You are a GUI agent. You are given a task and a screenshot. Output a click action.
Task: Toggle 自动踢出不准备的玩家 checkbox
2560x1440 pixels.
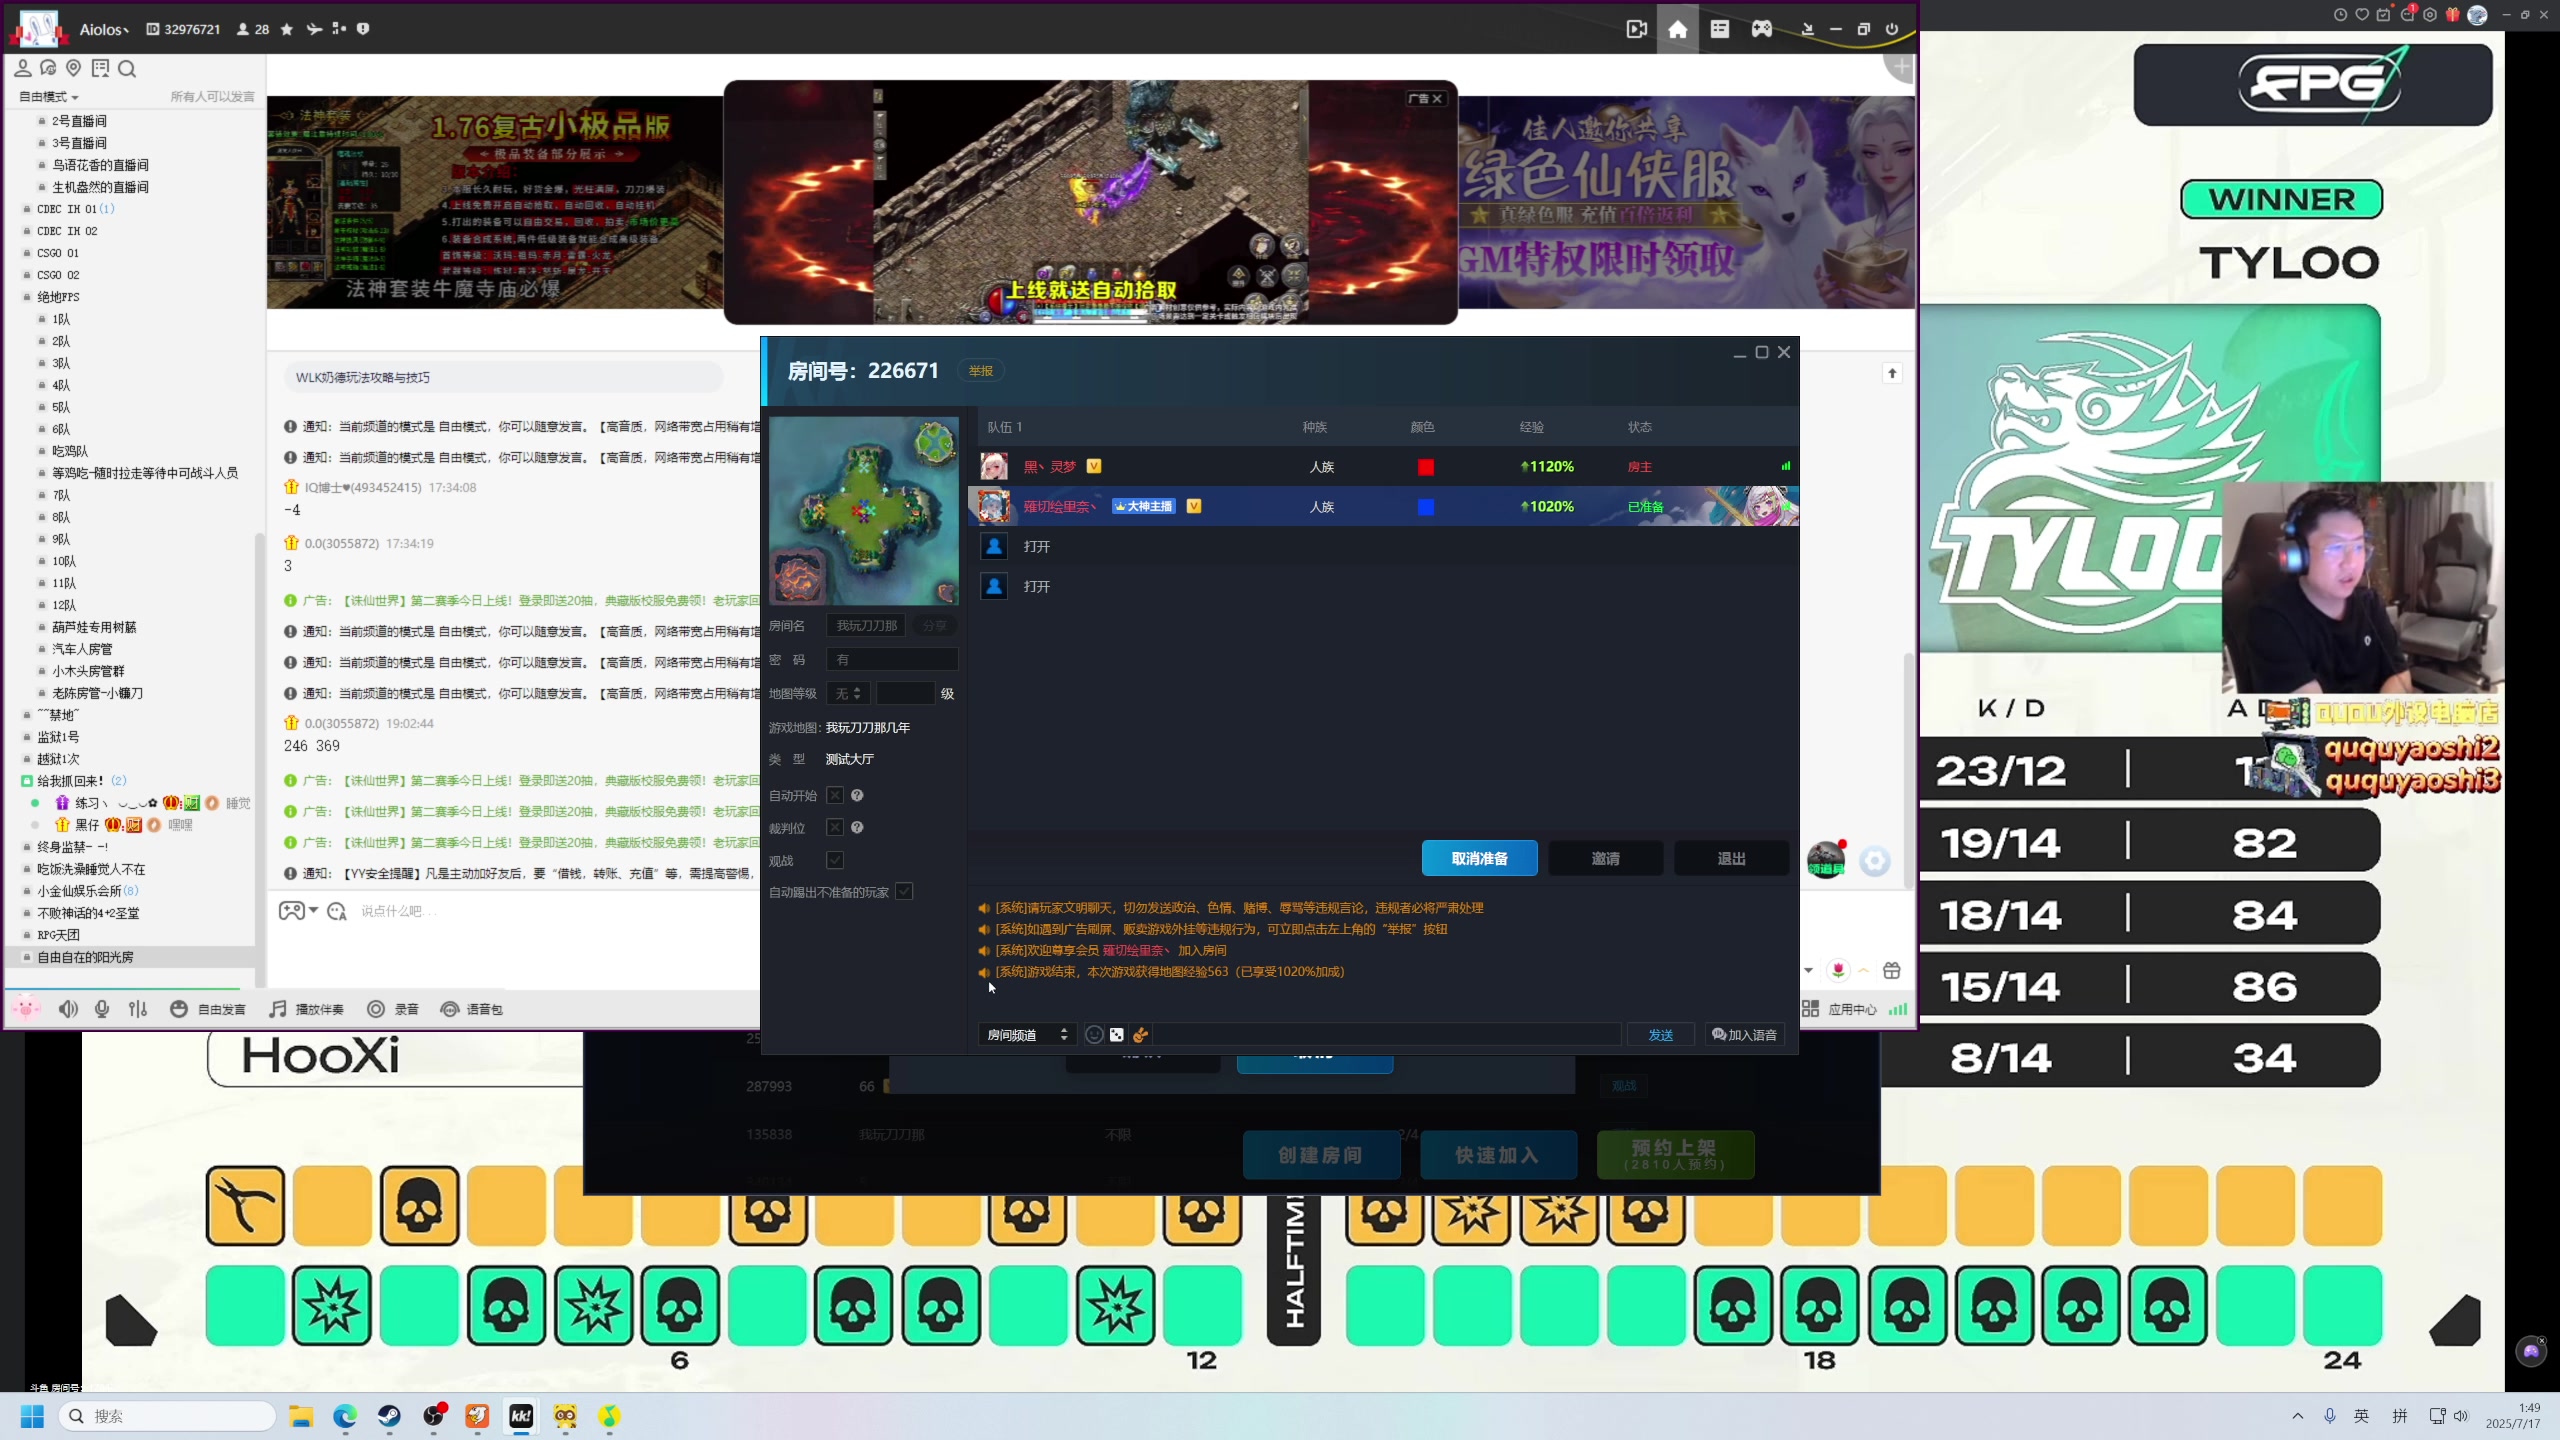coord(904,892)
